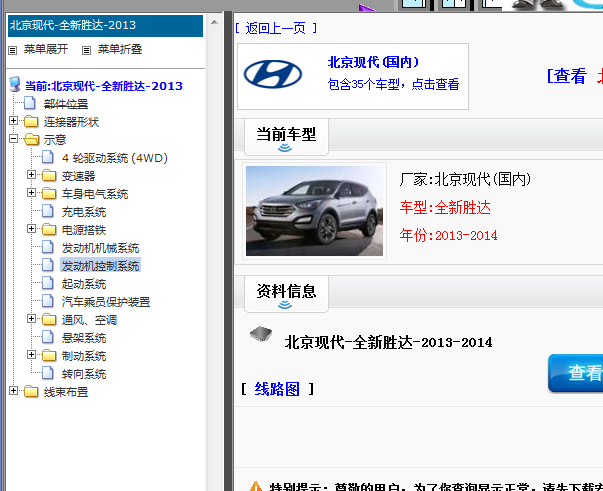Select the 资料信息 tab header
Viewport: 603px width, 491px height.
pos(286,294)
